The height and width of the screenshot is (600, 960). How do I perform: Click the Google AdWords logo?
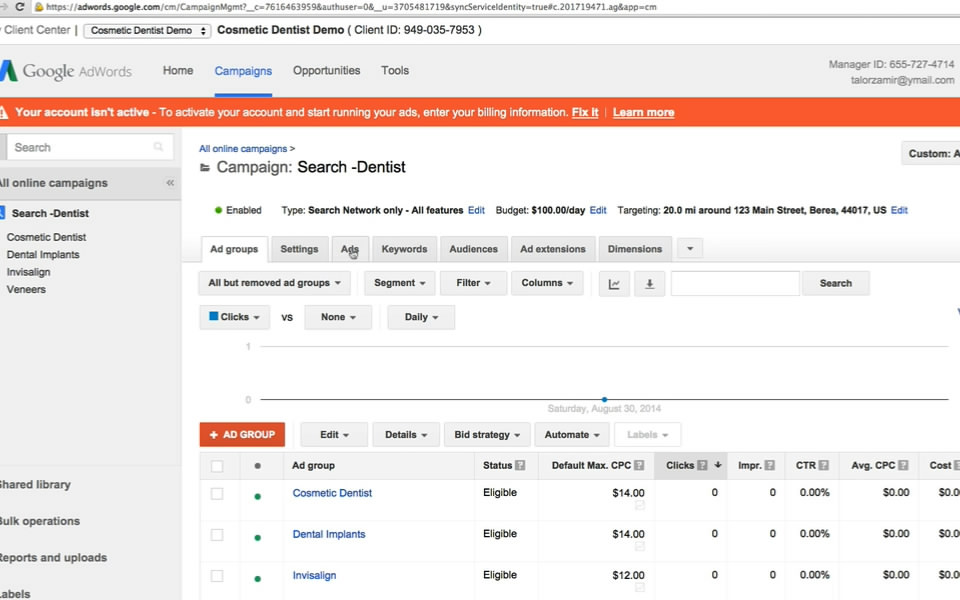pyautogui.click(x=66, y=71)
